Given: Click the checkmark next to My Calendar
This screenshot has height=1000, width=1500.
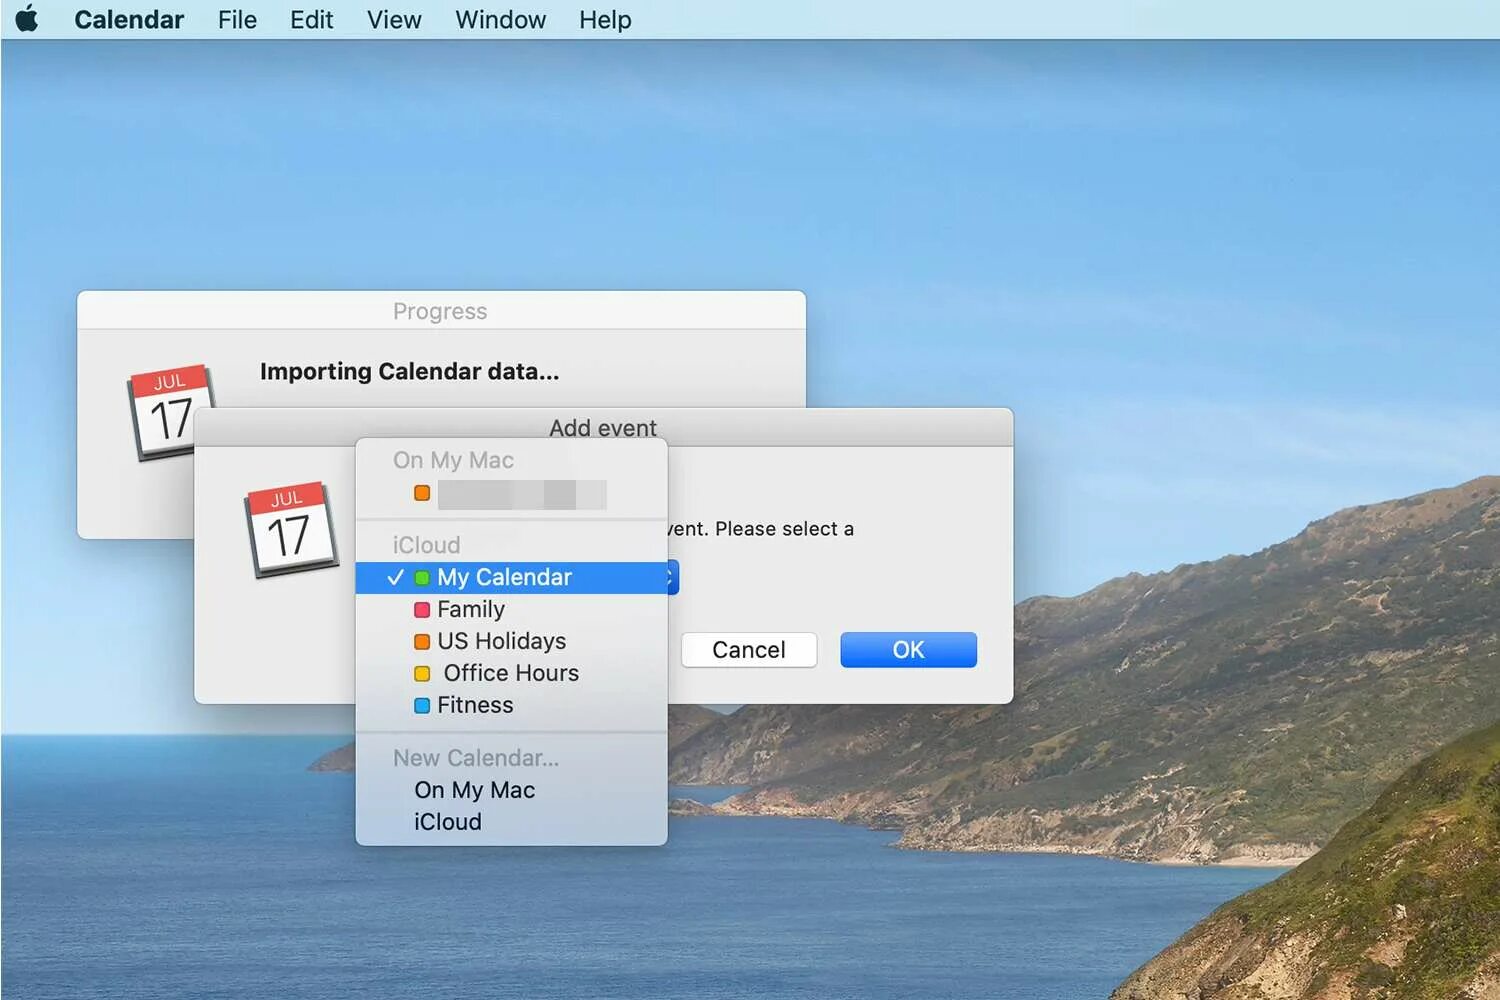Looking at the screenshot, I should coord(396,577).
